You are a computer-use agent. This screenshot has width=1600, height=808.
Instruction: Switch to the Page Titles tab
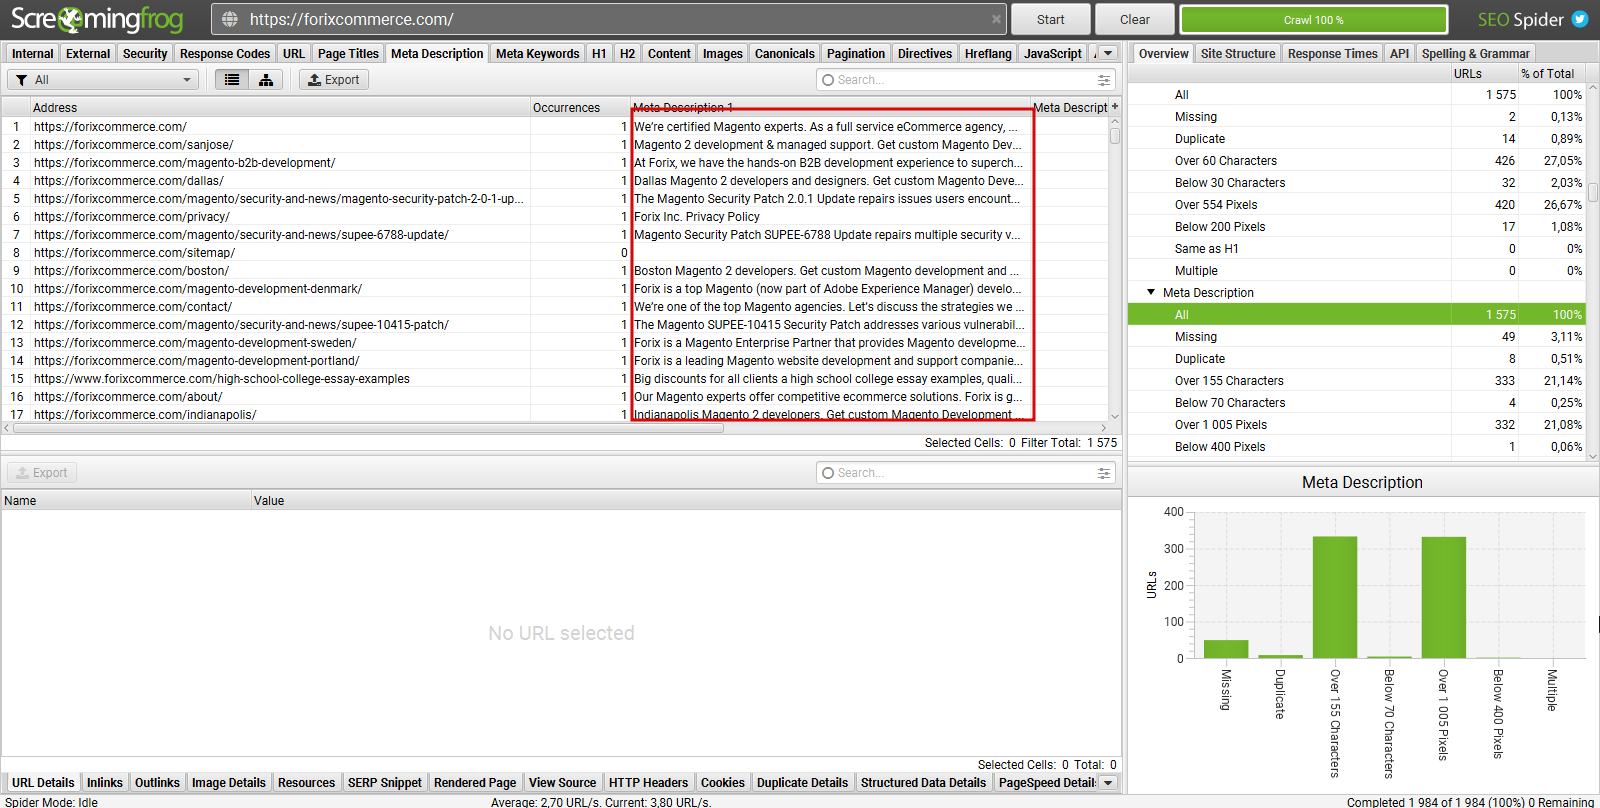pyautogui.click(x=348, y=54)
